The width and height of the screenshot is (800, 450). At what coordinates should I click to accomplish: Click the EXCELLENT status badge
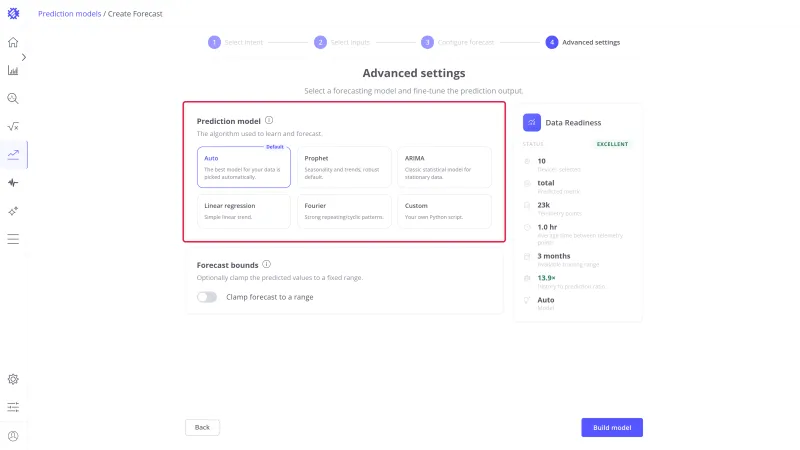(612, 144)
